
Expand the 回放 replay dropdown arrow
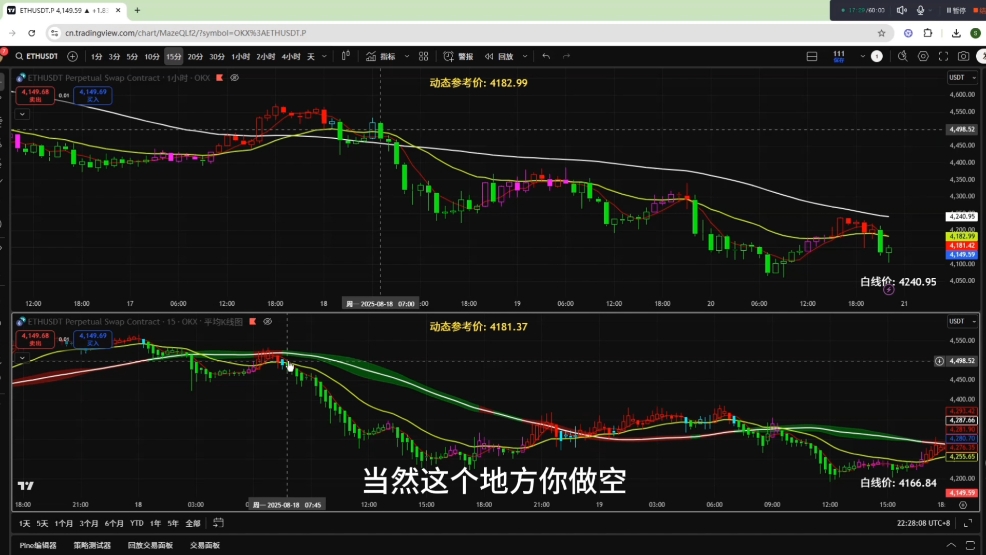(522, 56)
